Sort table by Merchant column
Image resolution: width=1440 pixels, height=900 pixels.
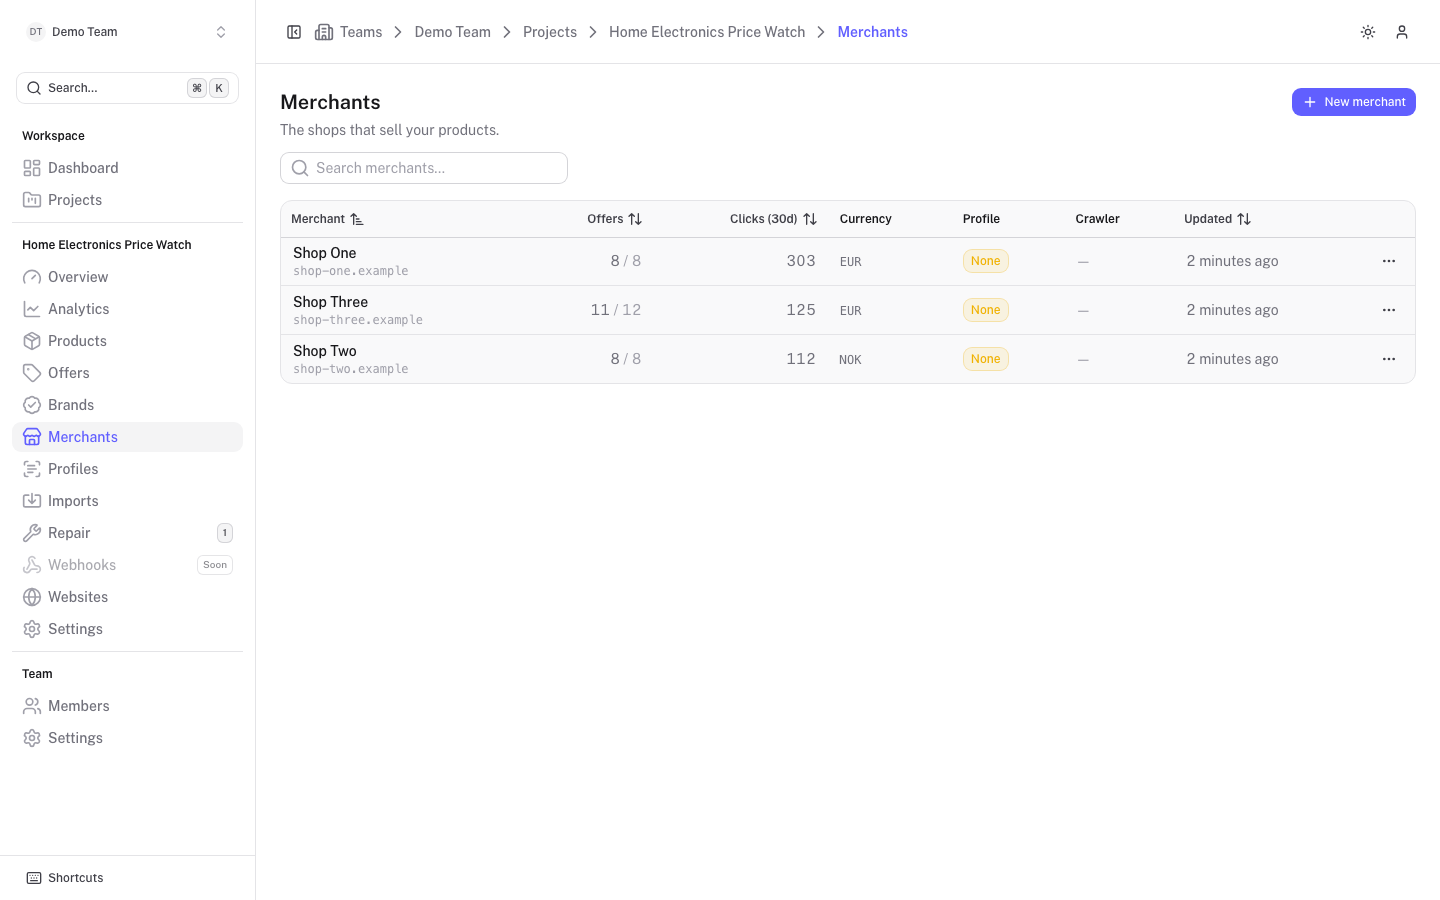[x=327, y=219]
